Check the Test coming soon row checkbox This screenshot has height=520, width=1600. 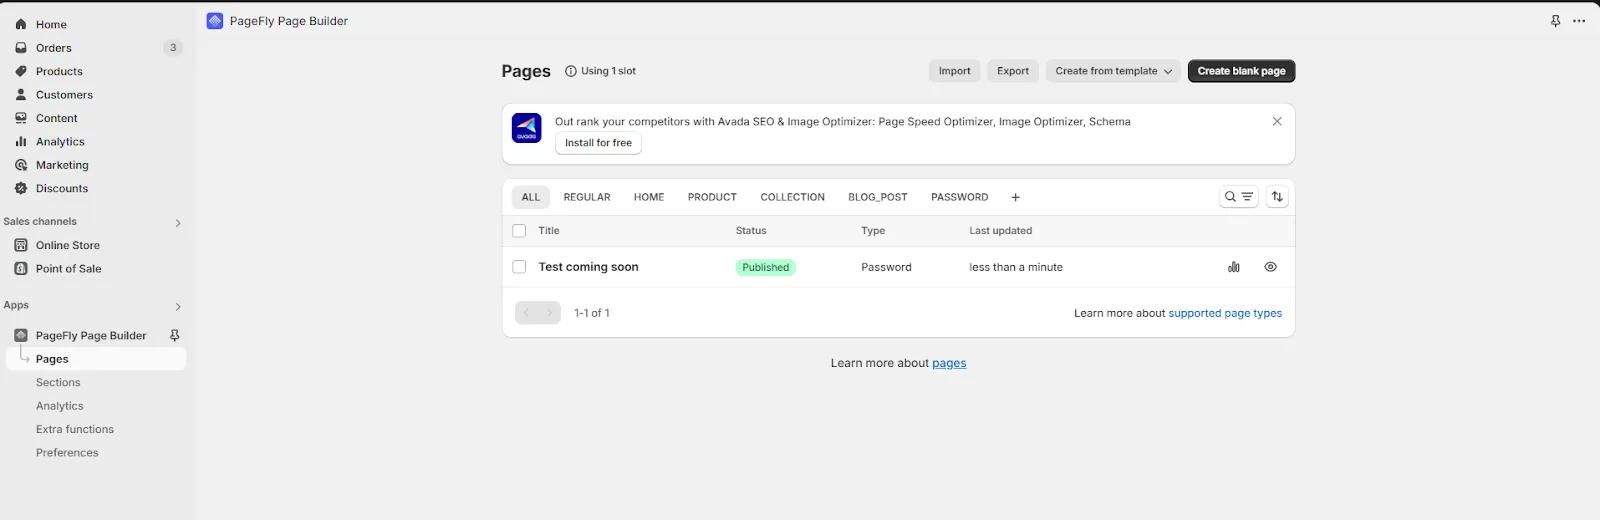519,267
